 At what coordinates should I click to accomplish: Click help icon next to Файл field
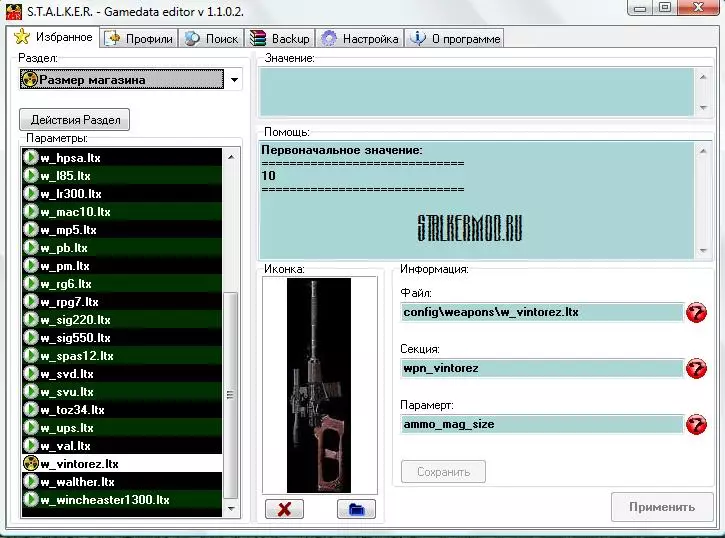pos(696,313)
